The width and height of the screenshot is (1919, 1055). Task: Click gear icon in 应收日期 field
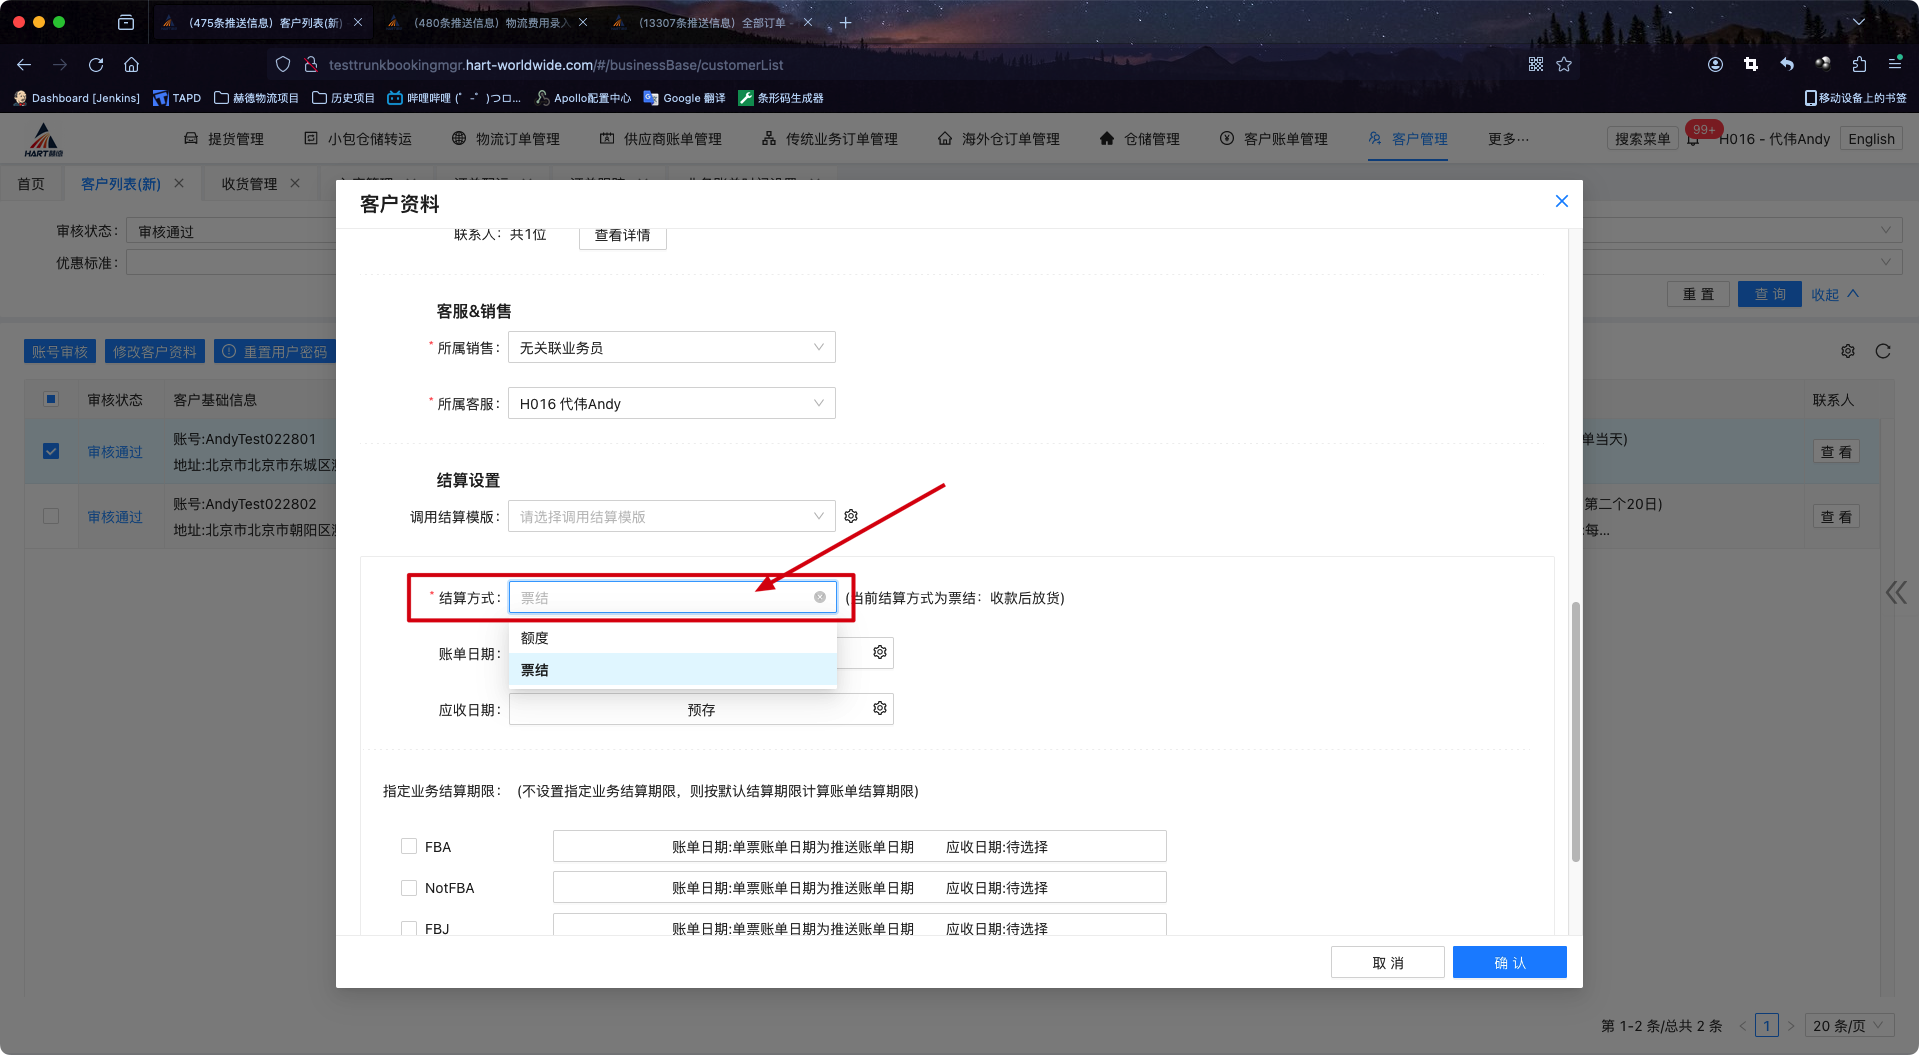tap(880, 708)
